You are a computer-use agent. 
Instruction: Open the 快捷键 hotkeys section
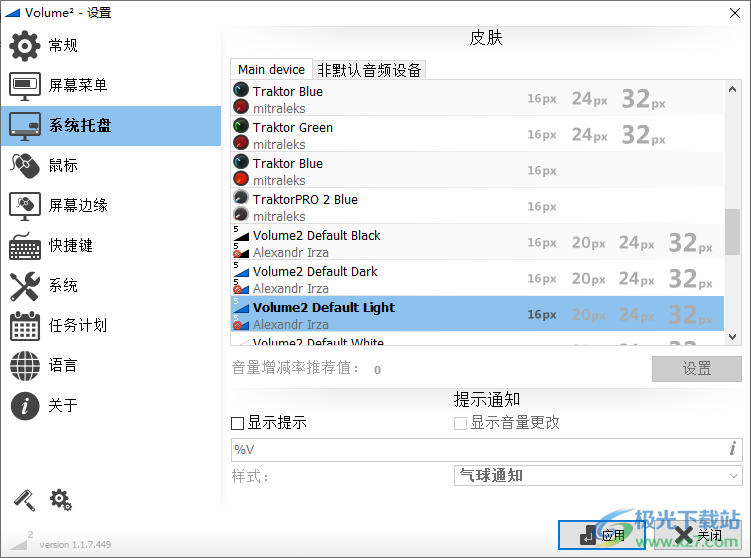coord(70,245)
